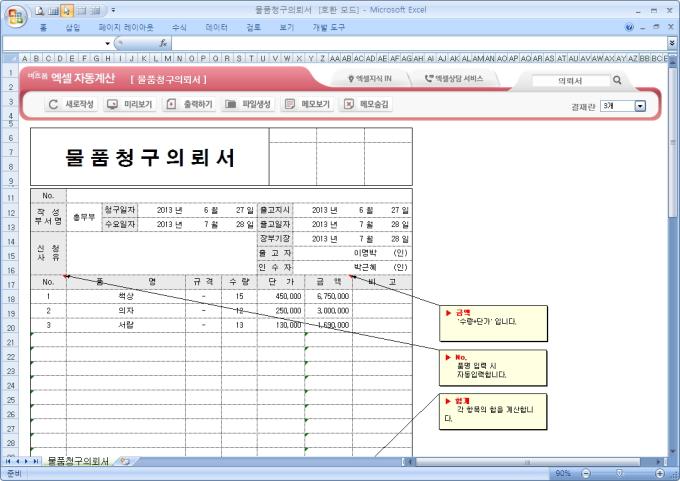Click the previous sheet navigation arrow
The height and width of the screenshot is (481, 680).
[17, 461]
